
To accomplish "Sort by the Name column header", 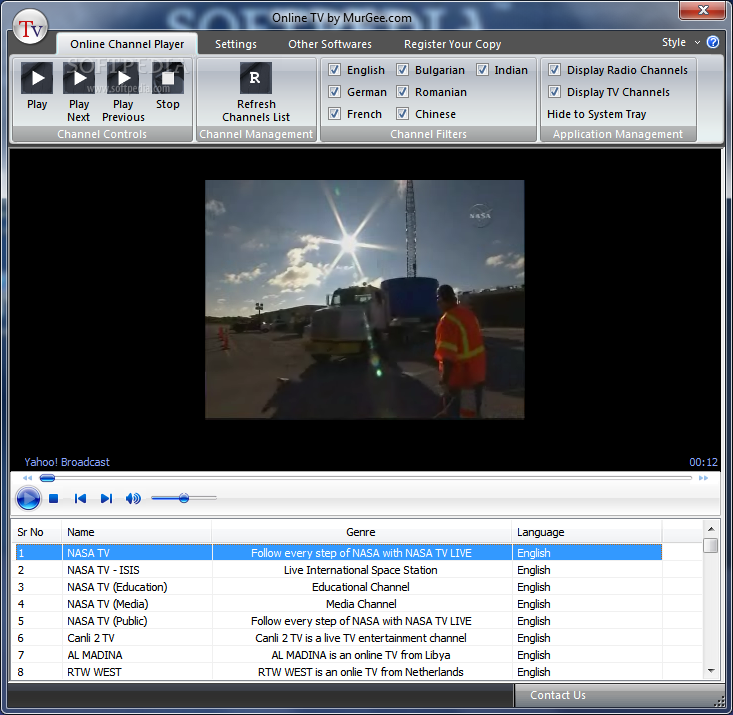I will point(136,532).
